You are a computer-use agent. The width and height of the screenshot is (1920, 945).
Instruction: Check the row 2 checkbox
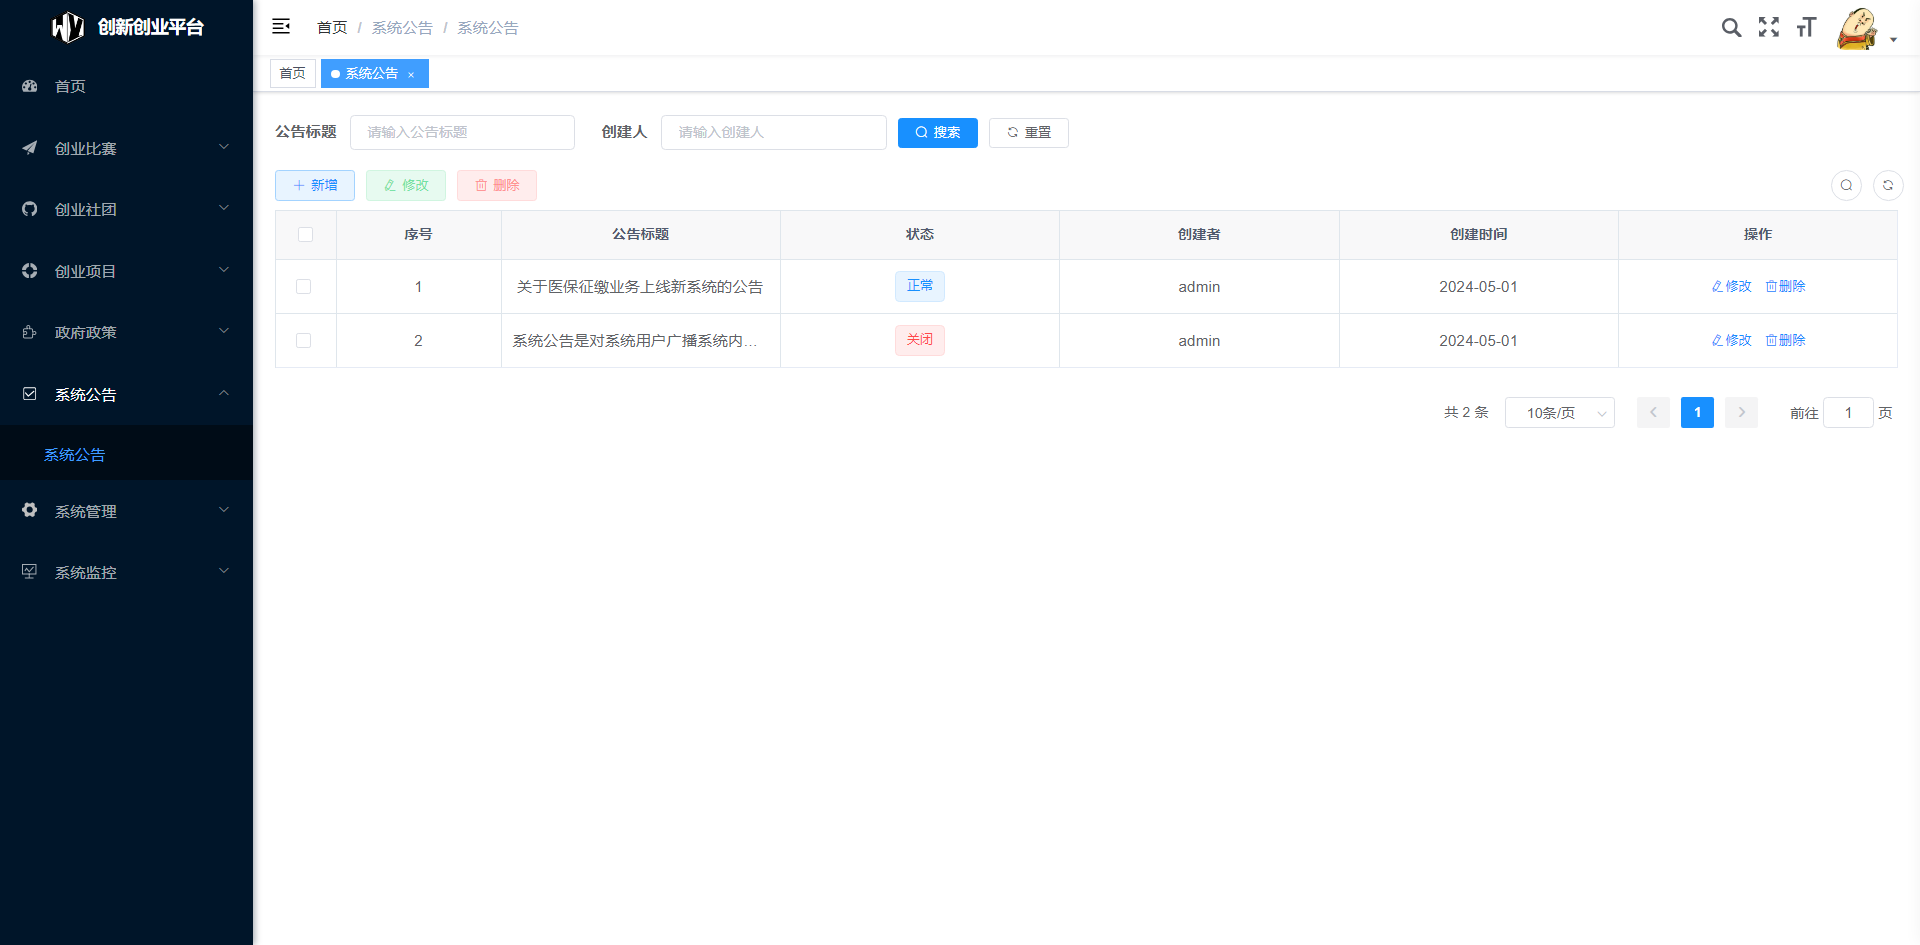[304, 341]
